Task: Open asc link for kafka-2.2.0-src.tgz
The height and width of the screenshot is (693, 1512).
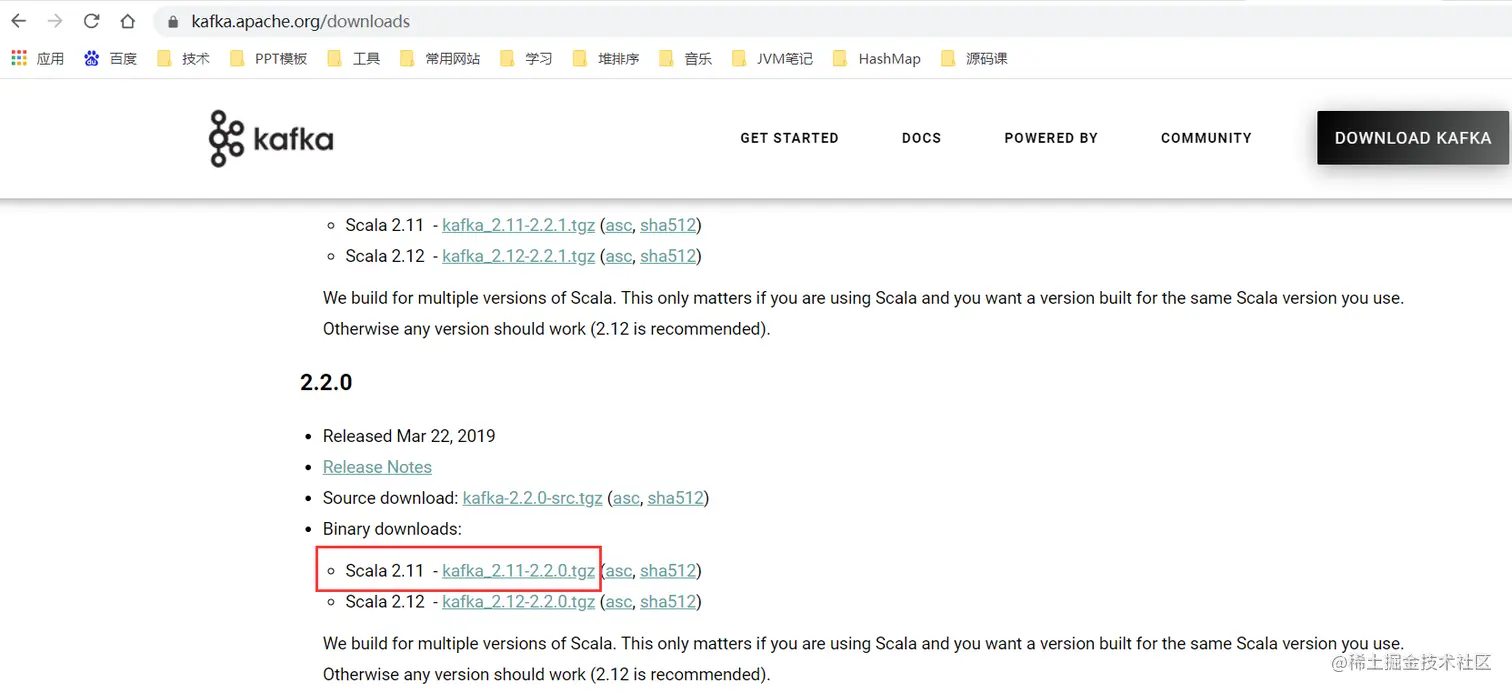Action: (626, 498)
